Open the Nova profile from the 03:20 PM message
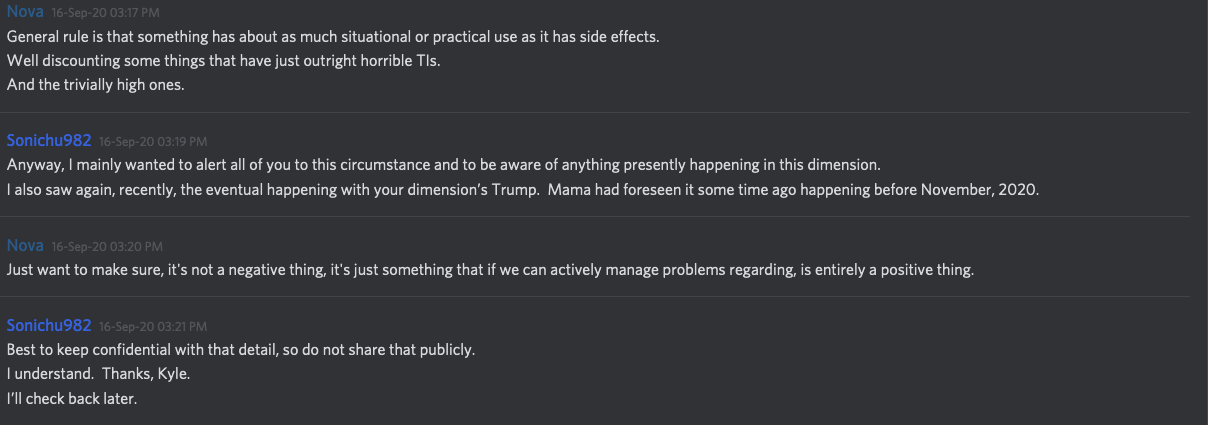This screenshot has width=1208, height=425. pyautogui.click(x=25, y=245)
